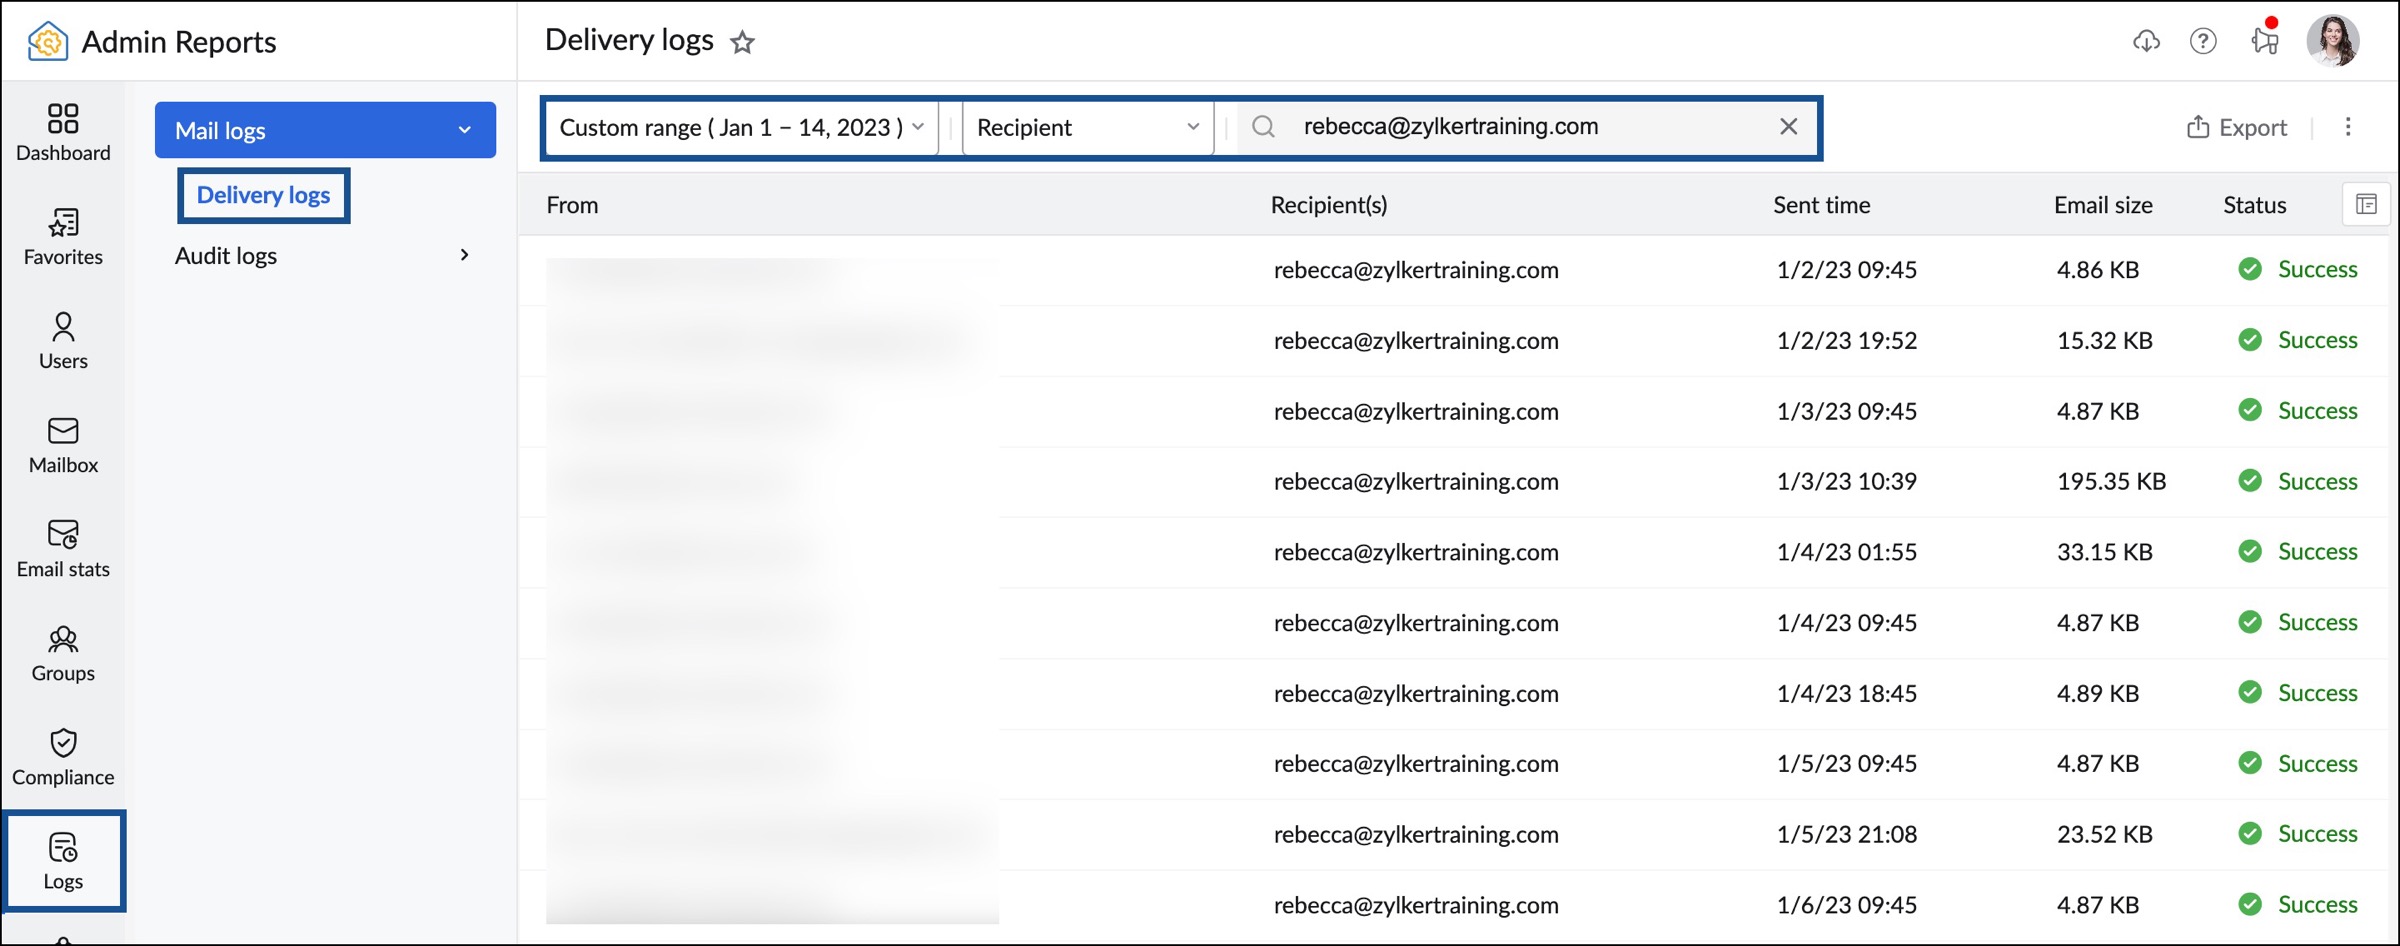Screen dimensions: 2400x946
Task: Select the Logs sidebar icon
Action: [63, 860]
